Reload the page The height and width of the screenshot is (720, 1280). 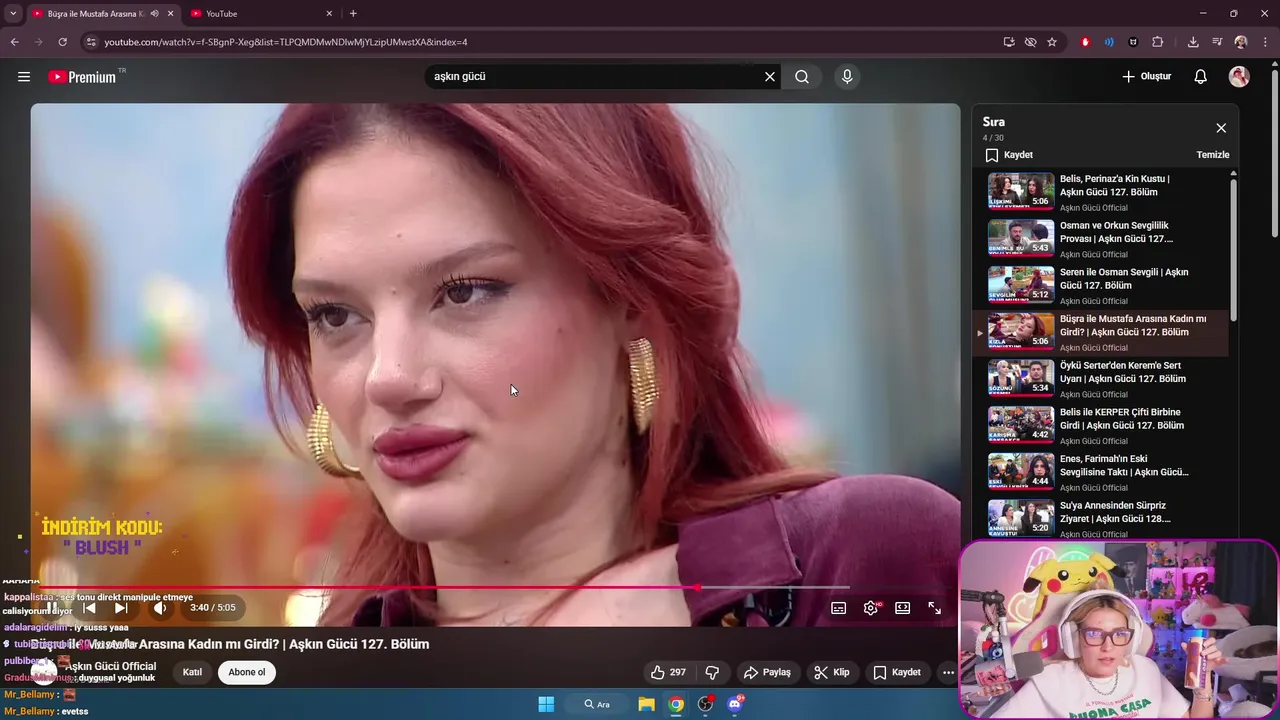pyautogui.click(x=62, y=42)
